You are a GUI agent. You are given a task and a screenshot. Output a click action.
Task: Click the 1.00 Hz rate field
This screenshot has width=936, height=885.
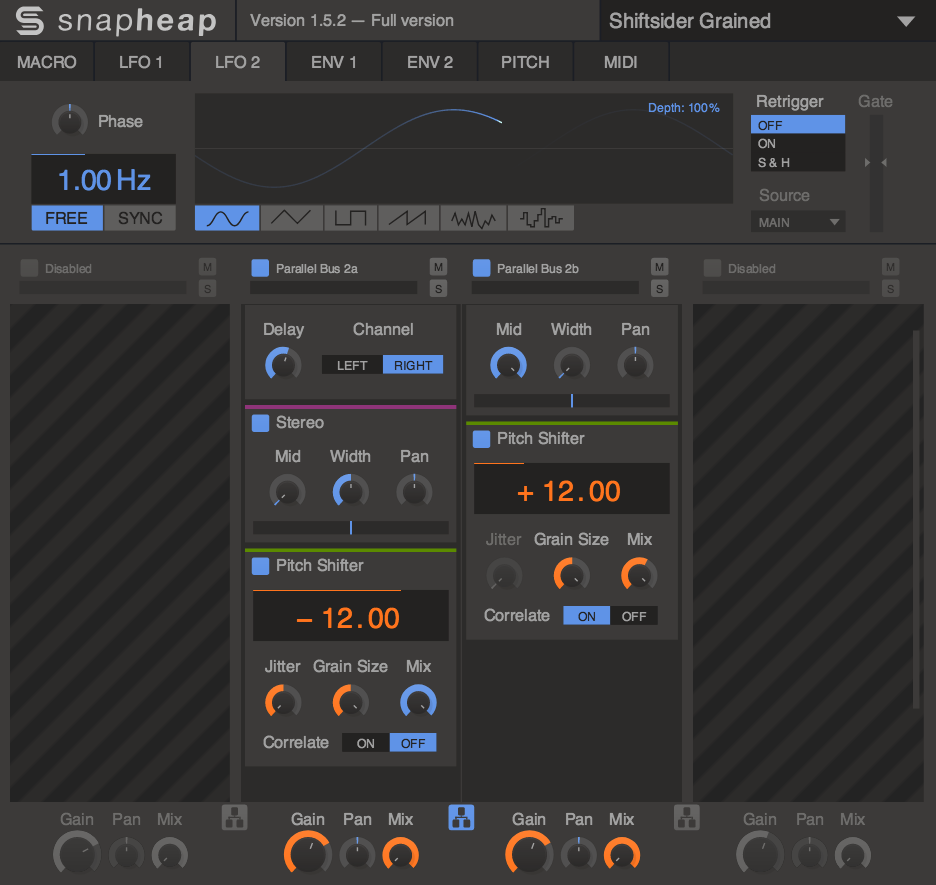pos(103,180)
